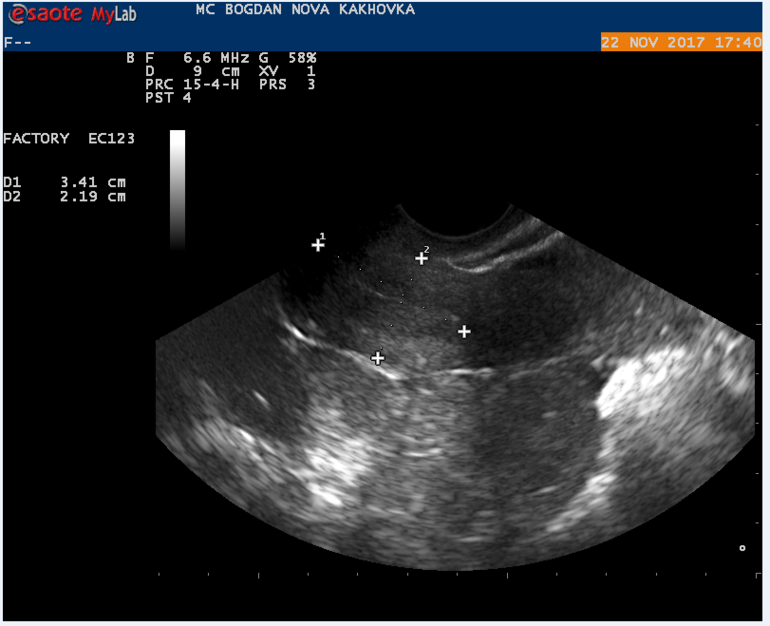Image resolution: width=770 pixels, height=626 pixels.
Task: Click the caliper cross labeled 2
Action: point(422,258)
